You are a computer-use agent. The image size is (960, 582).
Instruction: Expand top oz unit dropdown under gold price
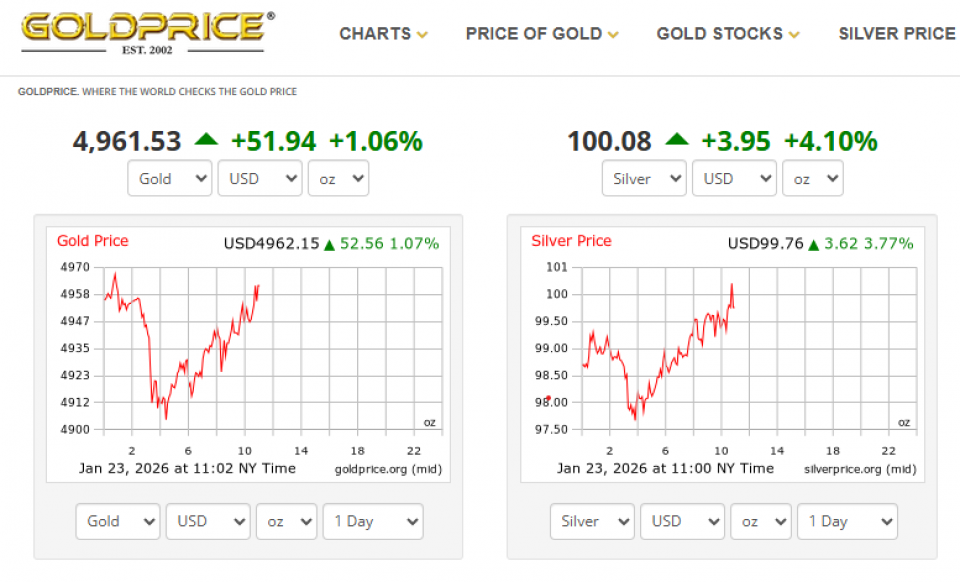[x=338, y=179]
